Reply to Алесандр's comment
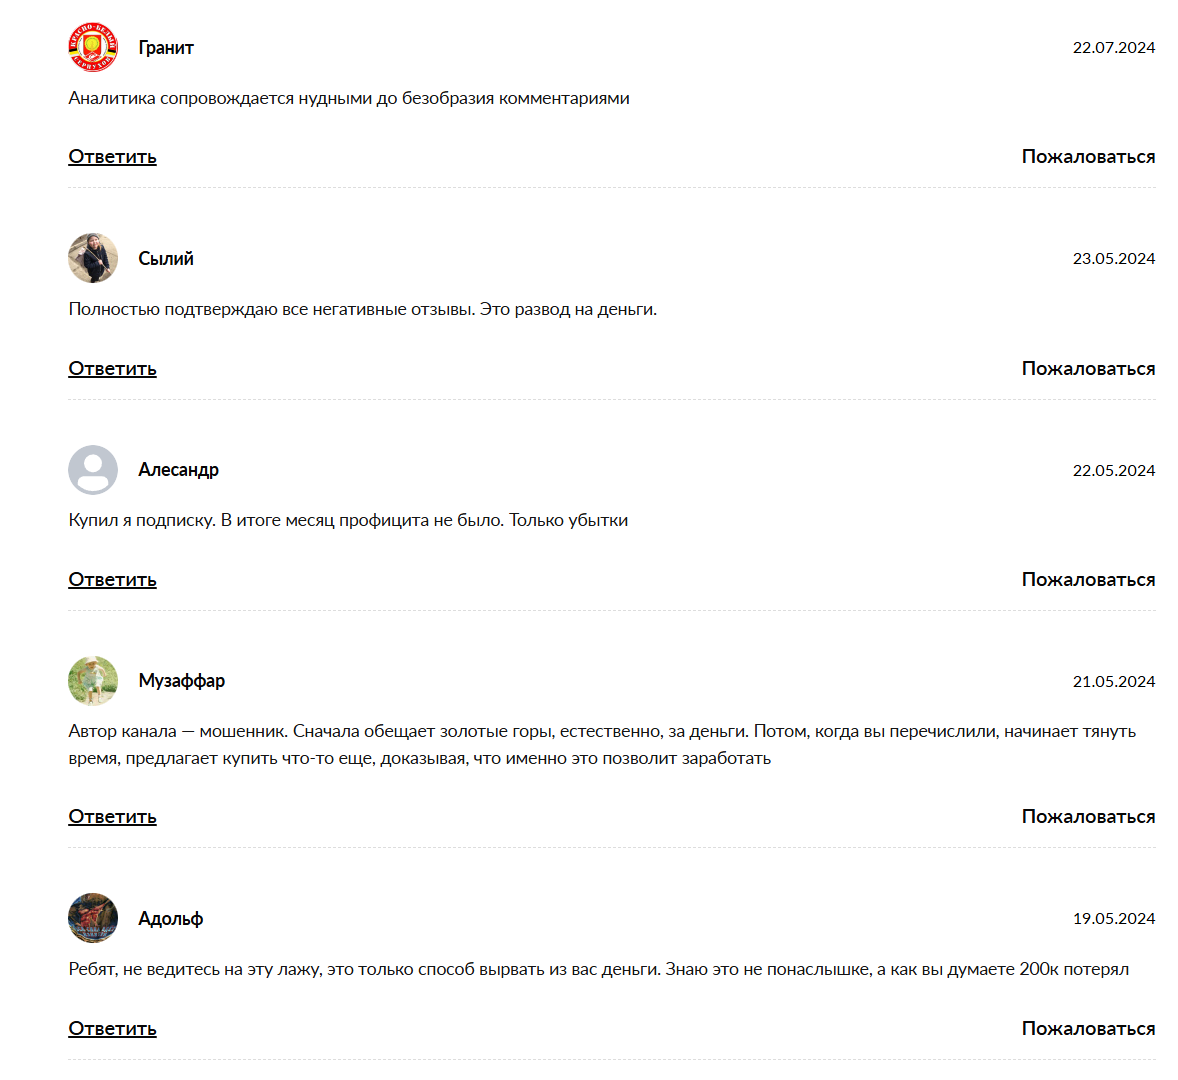Image resolution: width=1178 pixels, height=1080 pixels. pyautogui.click(x=112, y=580)
